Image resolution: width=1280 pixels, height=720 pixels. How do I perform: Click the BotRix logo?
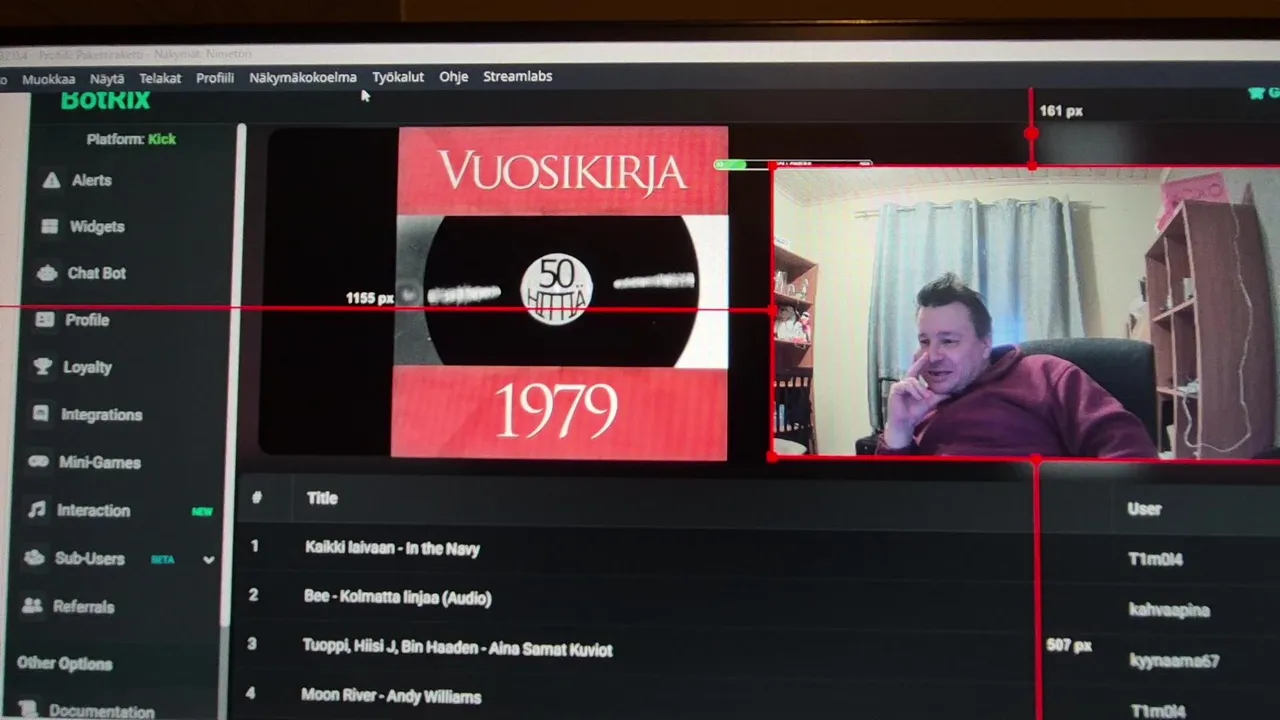point(105,100)
